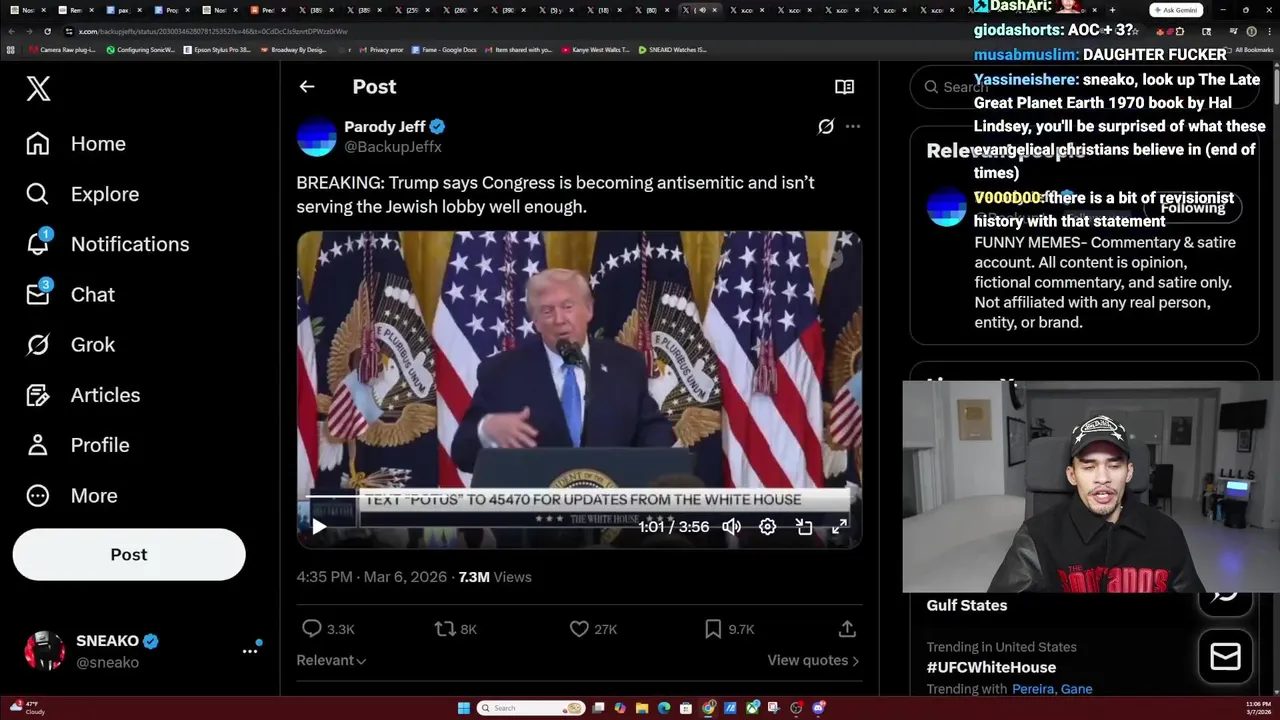The image size is (1280, 720).
Task: Enter fullscreen for the video
Action: [x=840, y=527]
